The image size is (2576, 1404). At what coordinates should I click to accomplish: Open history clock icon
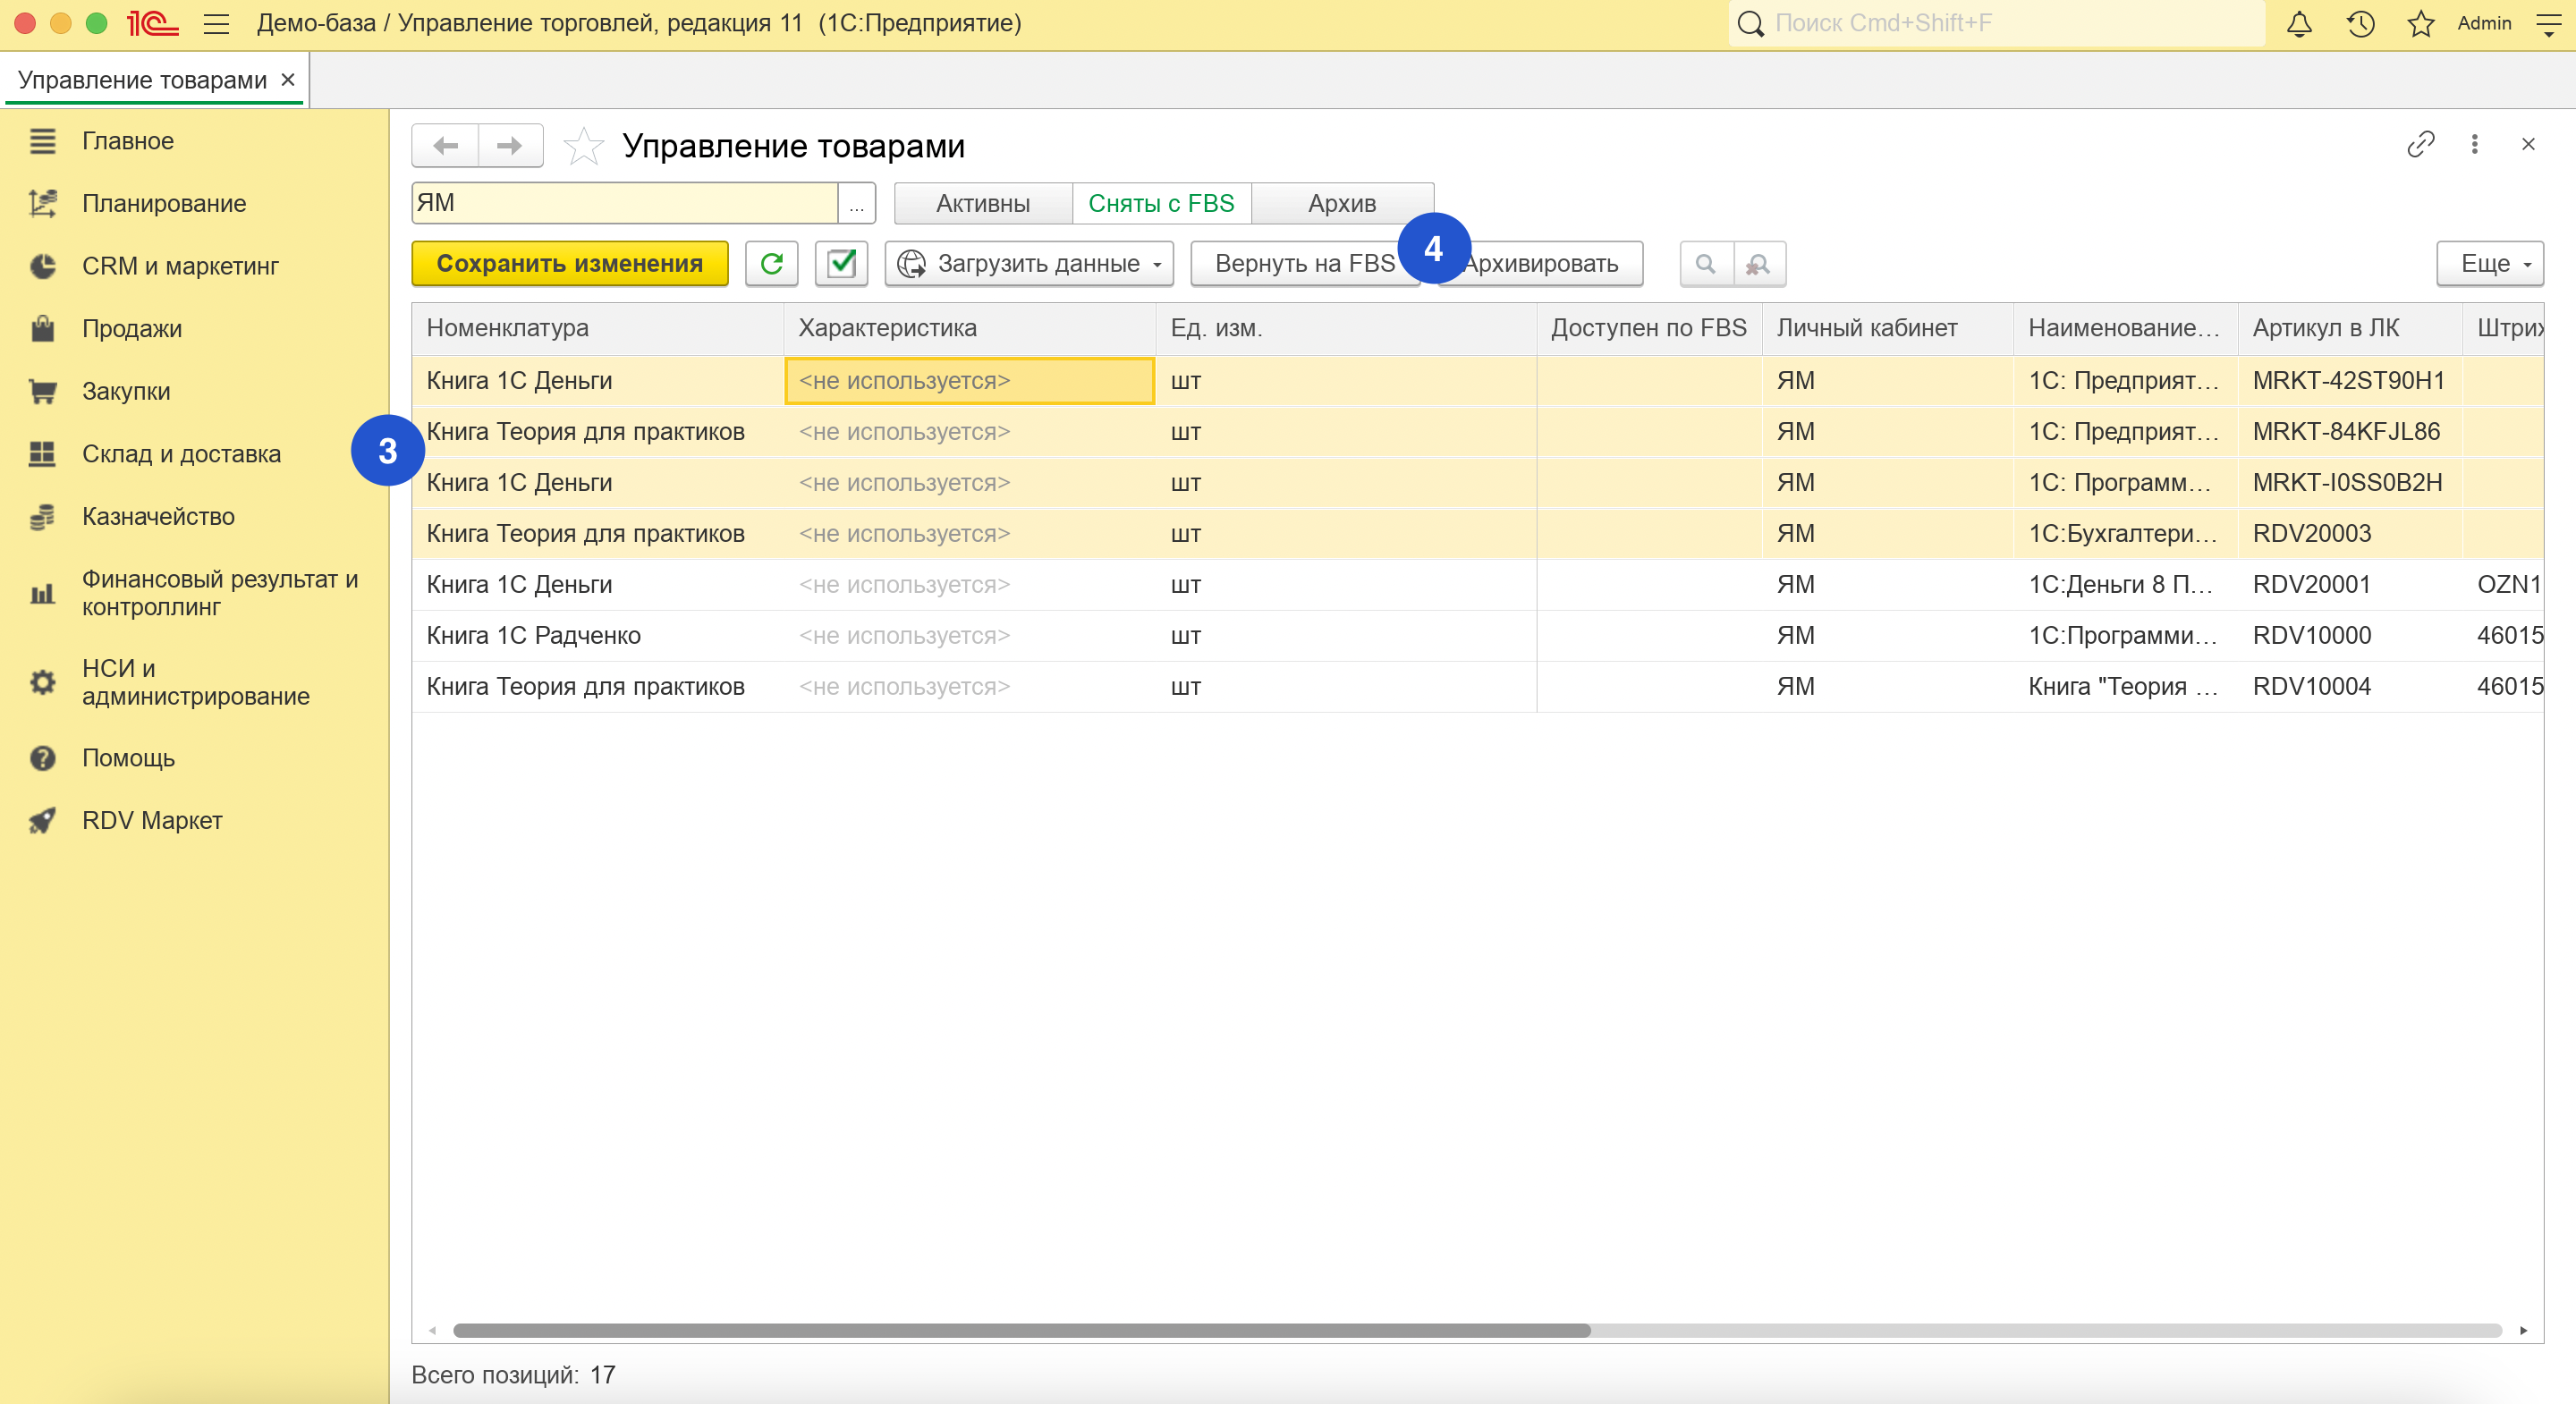[x=2360, y=24]
